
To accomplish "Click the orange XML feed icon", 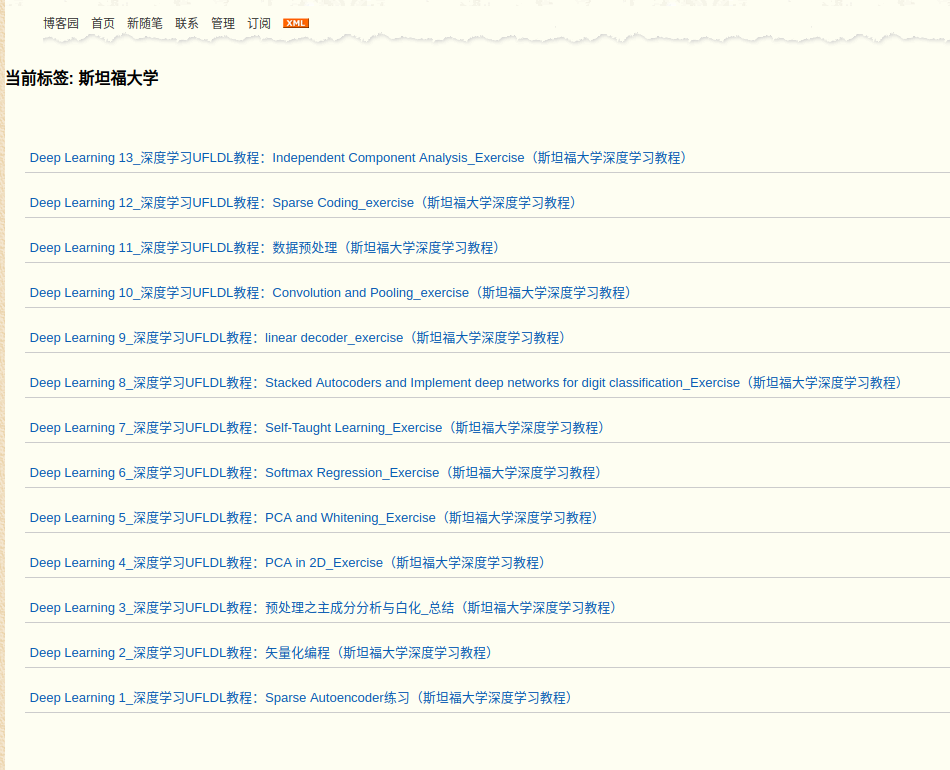I will [x=295, y=22].
